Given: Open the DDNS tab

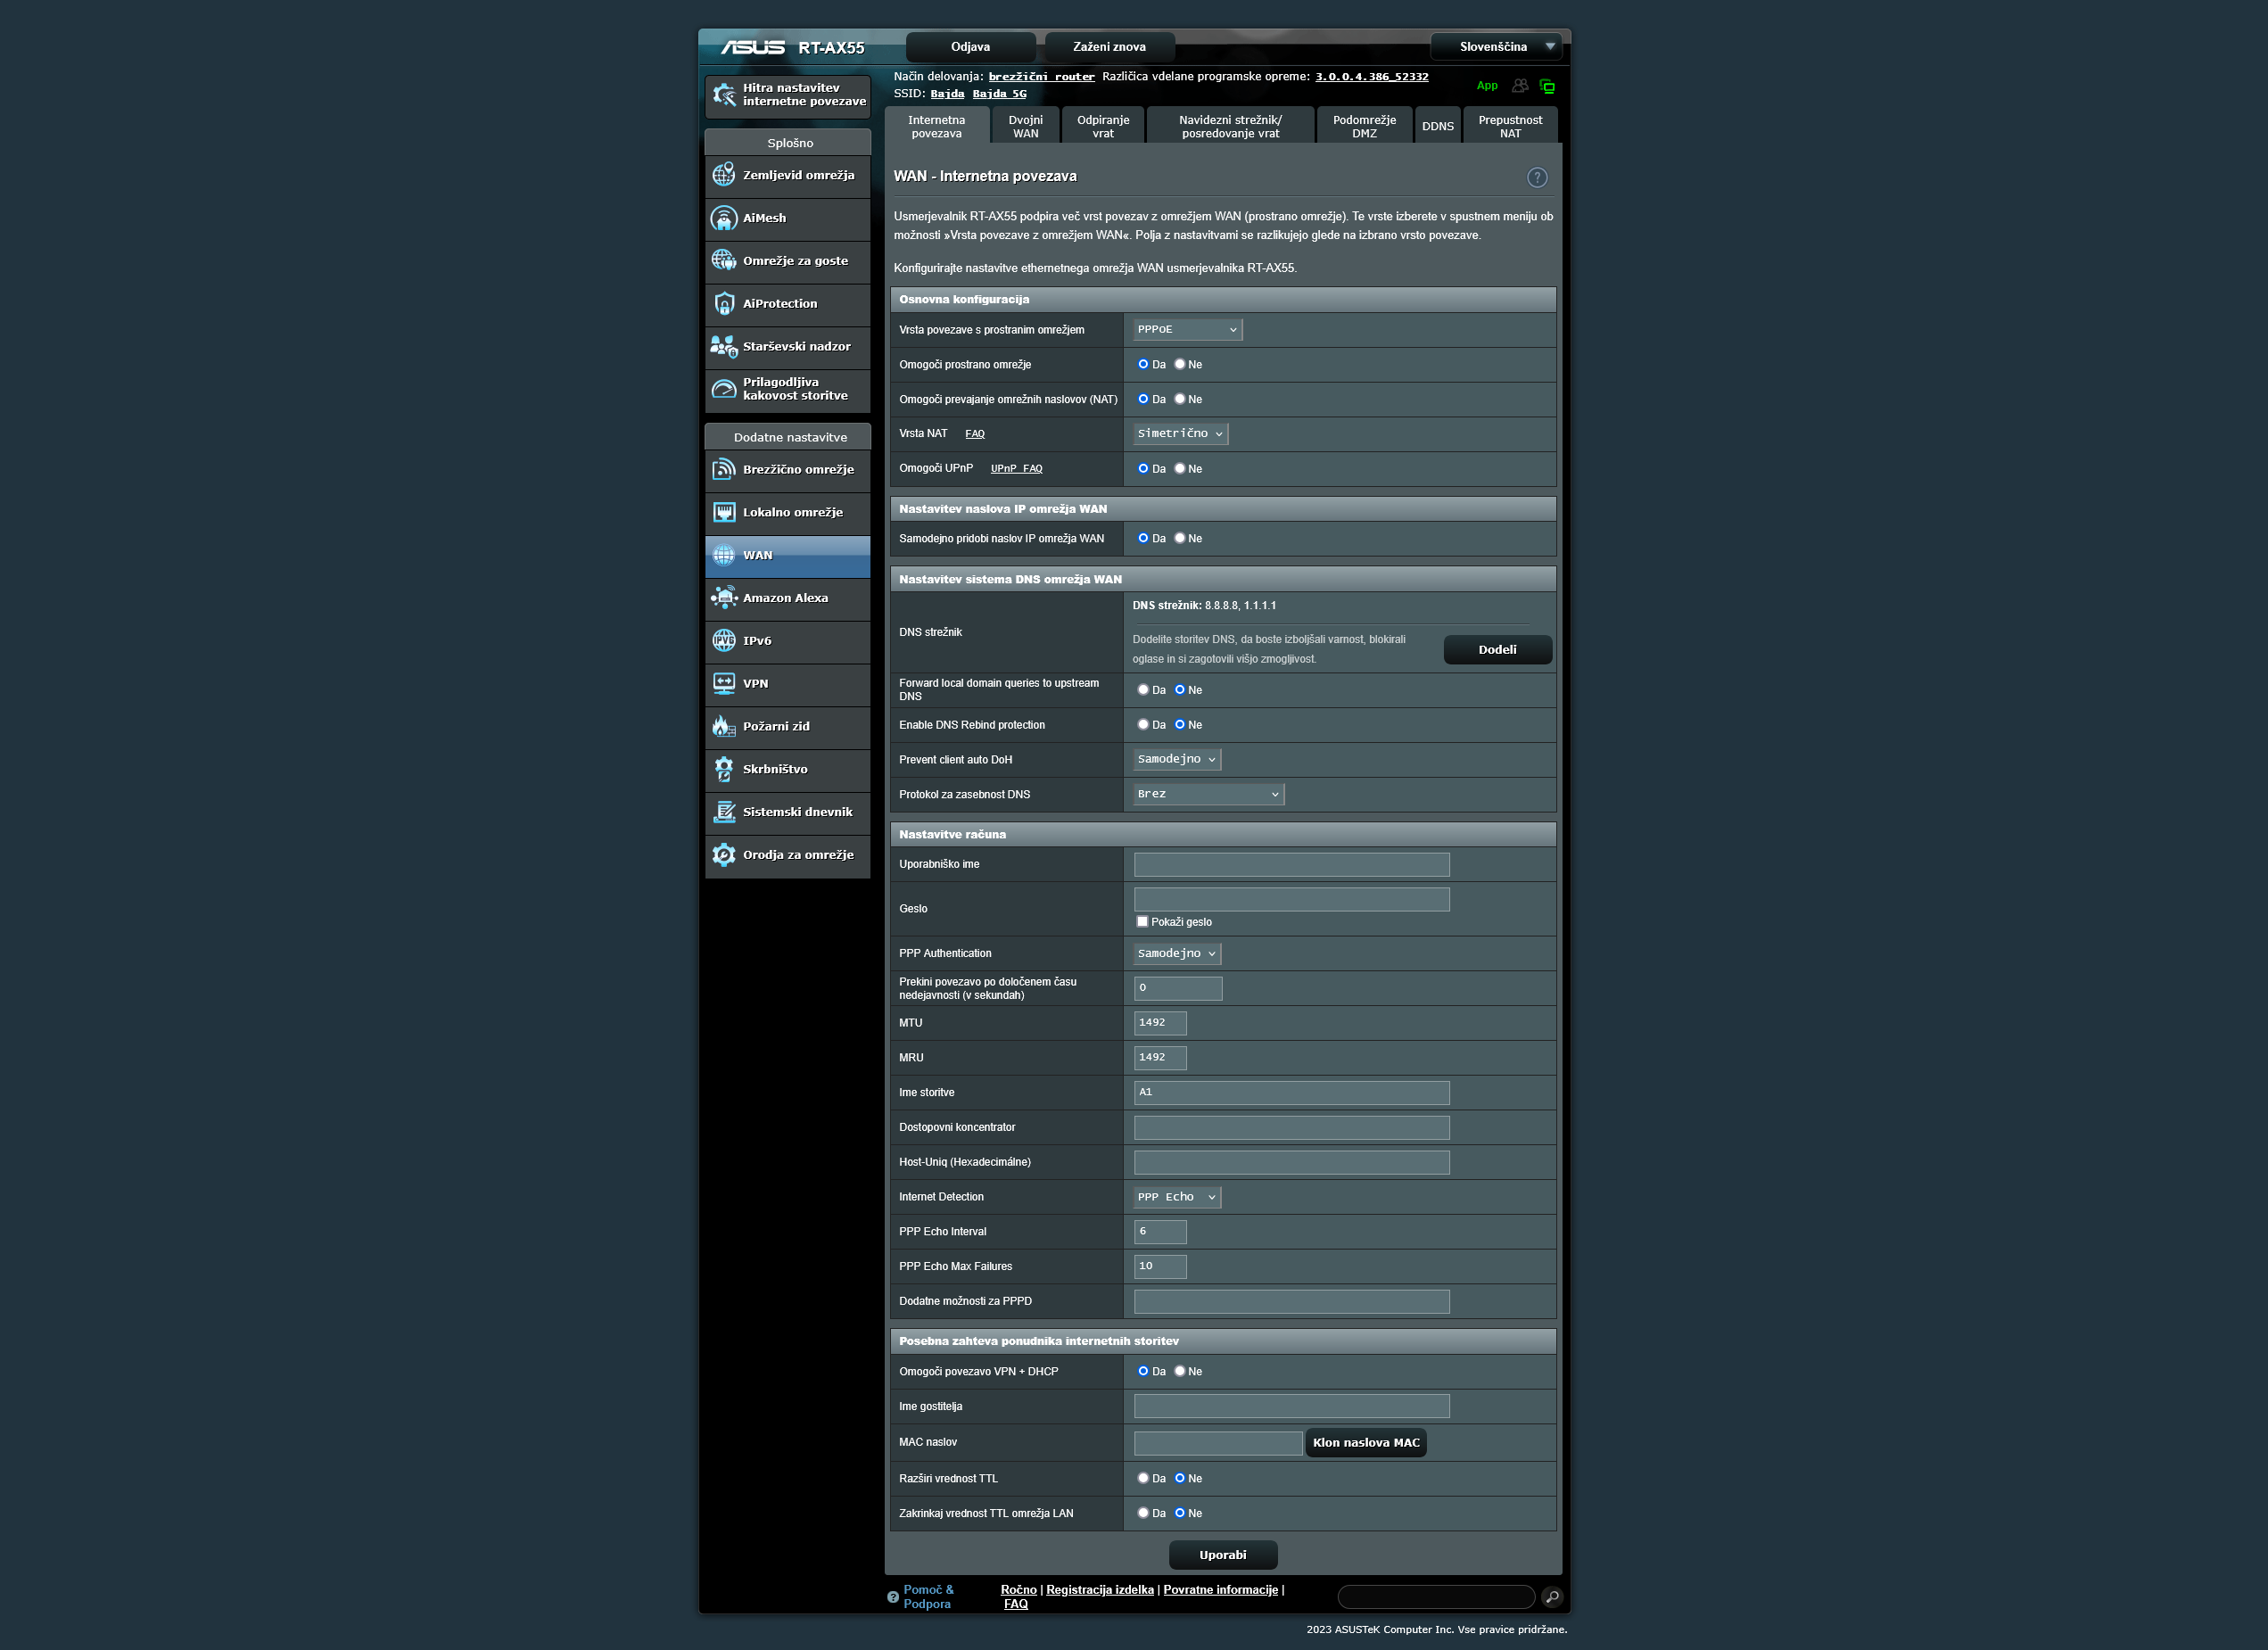Looking at the screenshot, I should tap(1437, 127).
